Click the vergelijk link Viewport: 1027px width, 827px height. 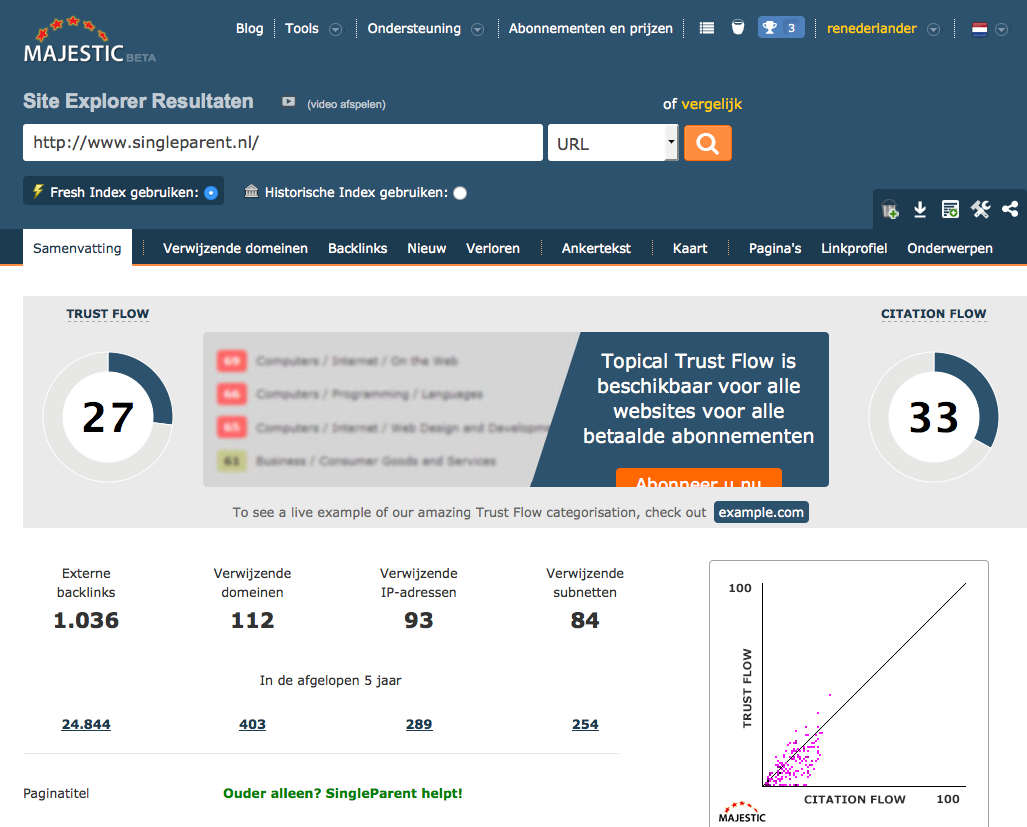coord(712,104)
